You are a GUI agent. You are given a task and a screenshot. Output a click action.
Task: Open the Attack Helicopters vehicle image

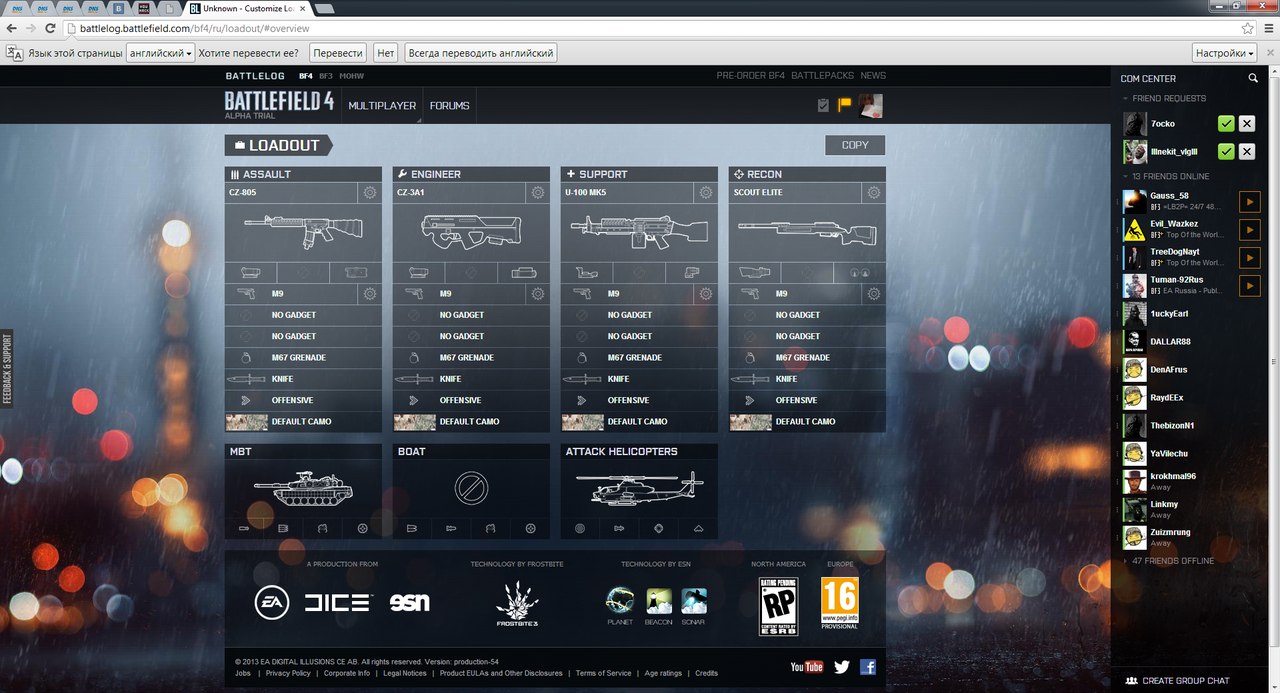pos(639,489)
